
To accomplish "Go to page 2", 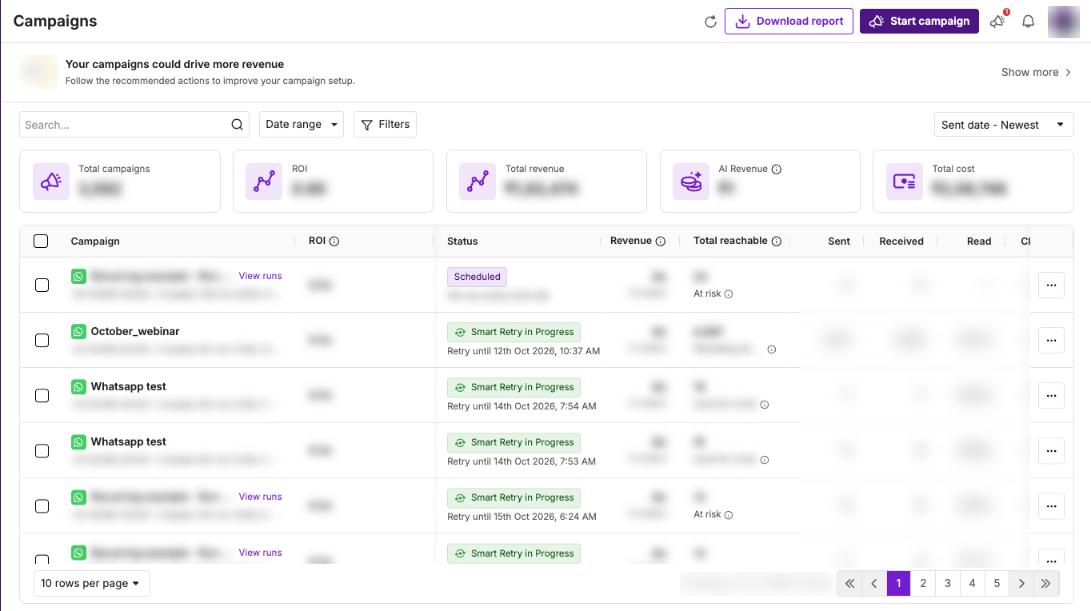I will (x=923, y=584).
